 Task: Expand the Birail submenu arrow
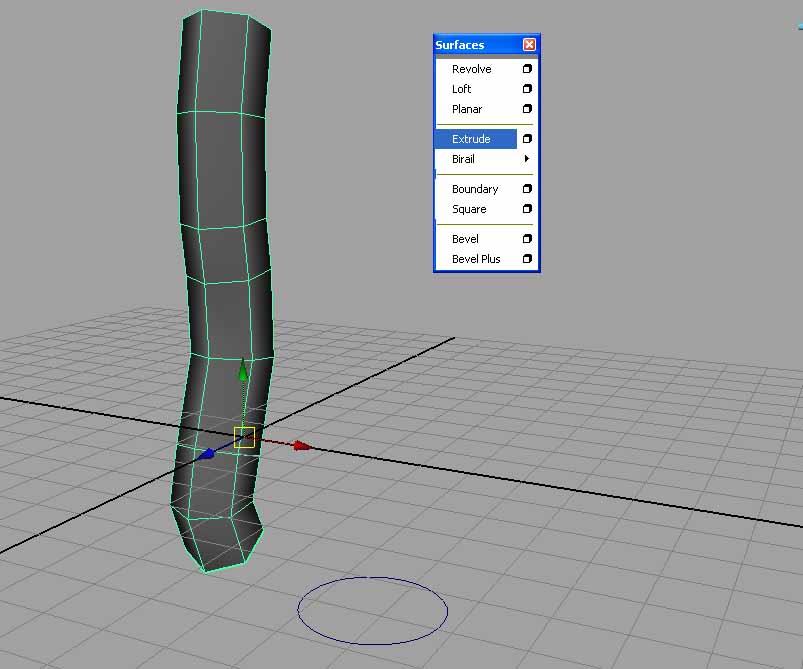point(526,159)
